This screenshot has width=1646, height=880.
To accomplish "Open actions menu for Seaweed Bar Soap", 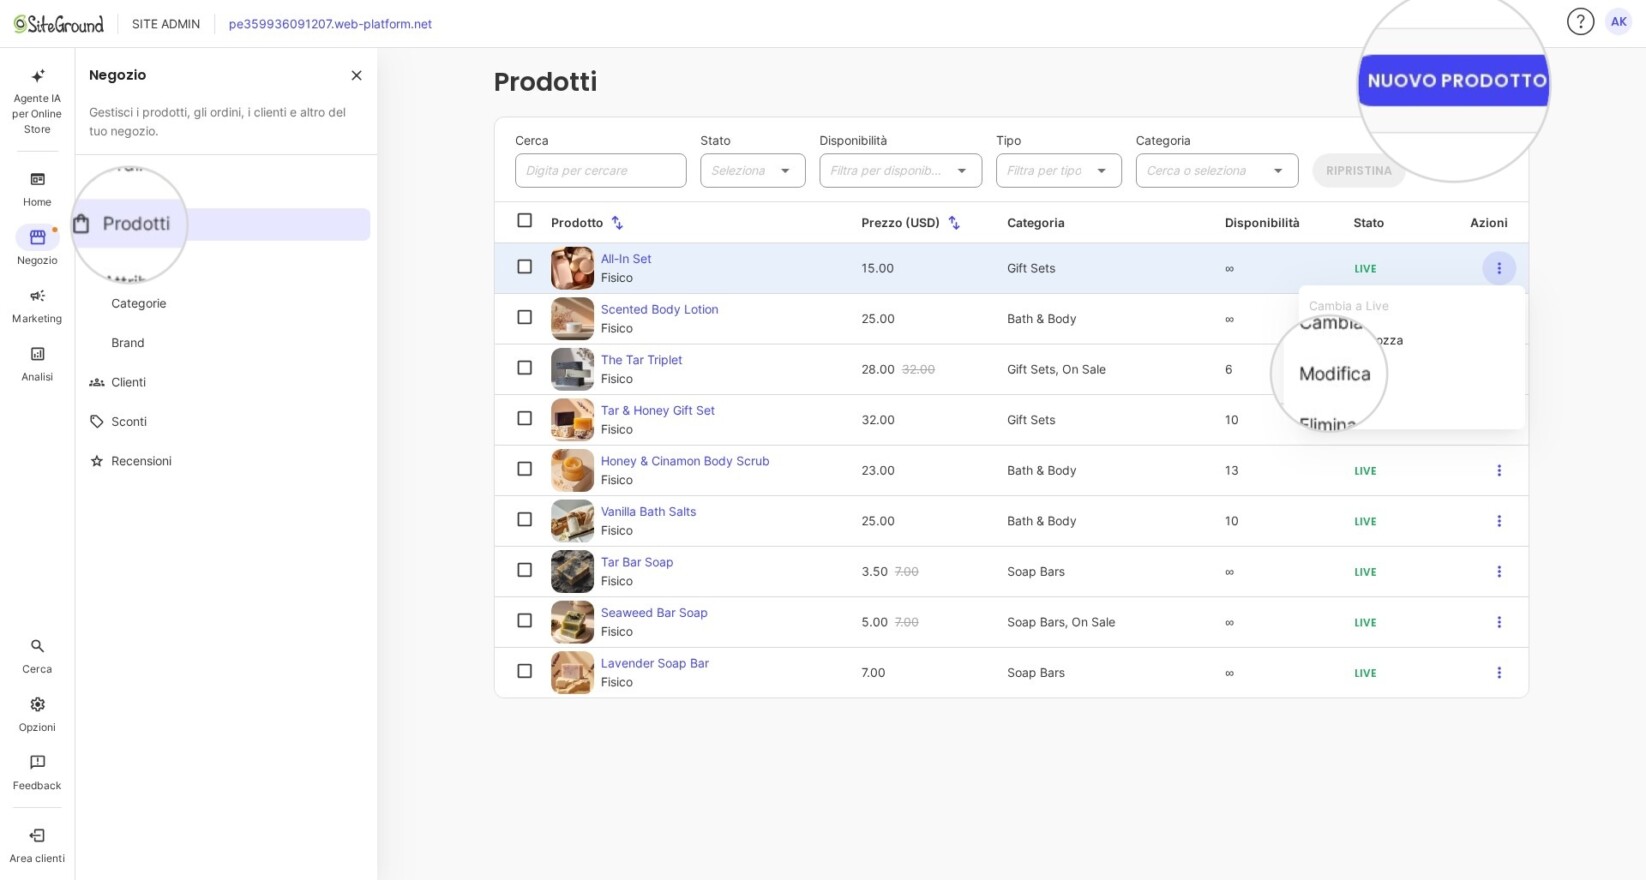I will point(1498,622).
